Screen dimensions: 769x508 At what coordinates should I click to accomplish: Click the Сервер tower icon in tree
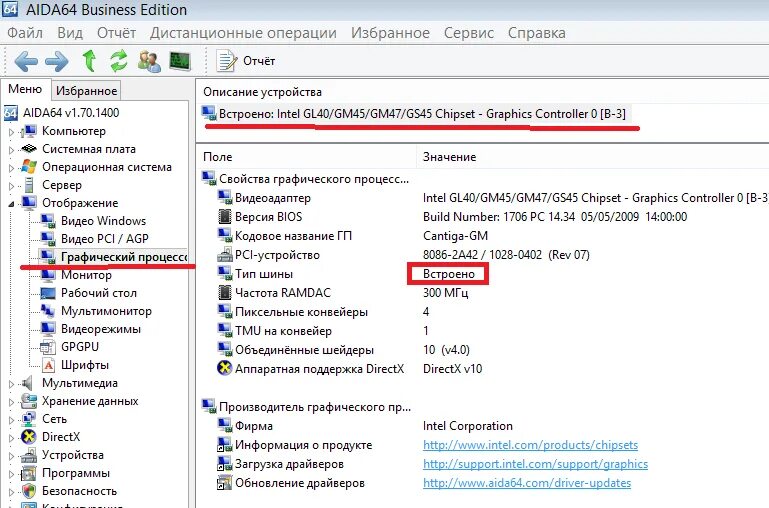click(x=29, y=185)
